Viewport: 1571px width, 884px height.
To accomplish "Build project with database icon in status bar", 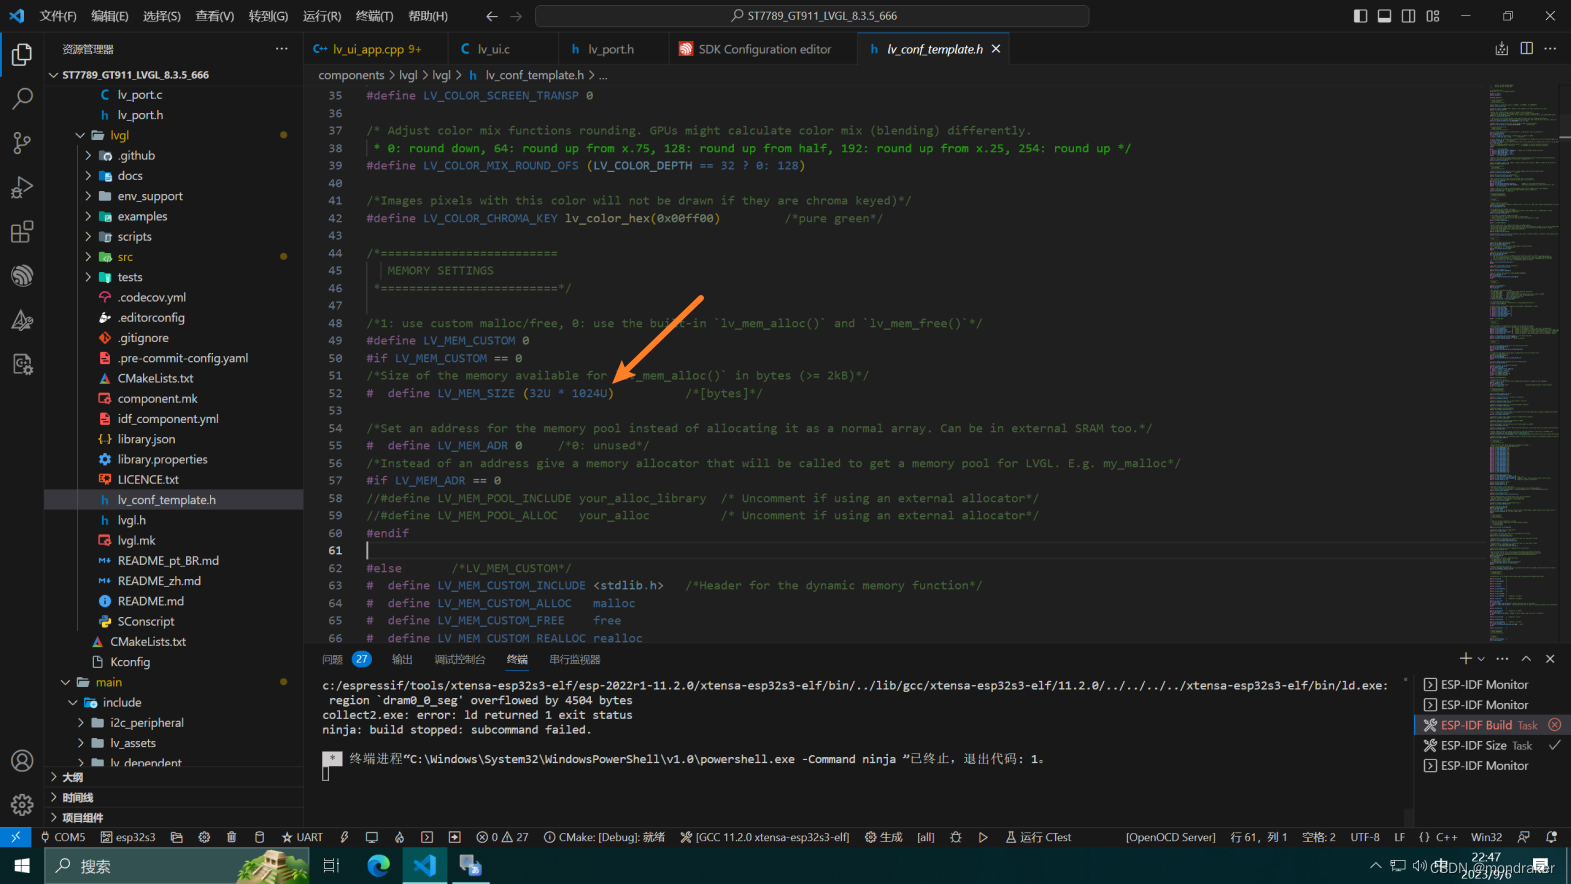I will [260, 837].
